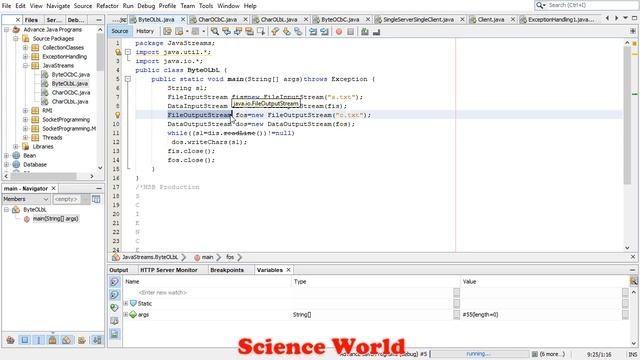Click the main breadcrumb item
The width and height of the screenshot is (640, 360).
click(x=207, y=257)
